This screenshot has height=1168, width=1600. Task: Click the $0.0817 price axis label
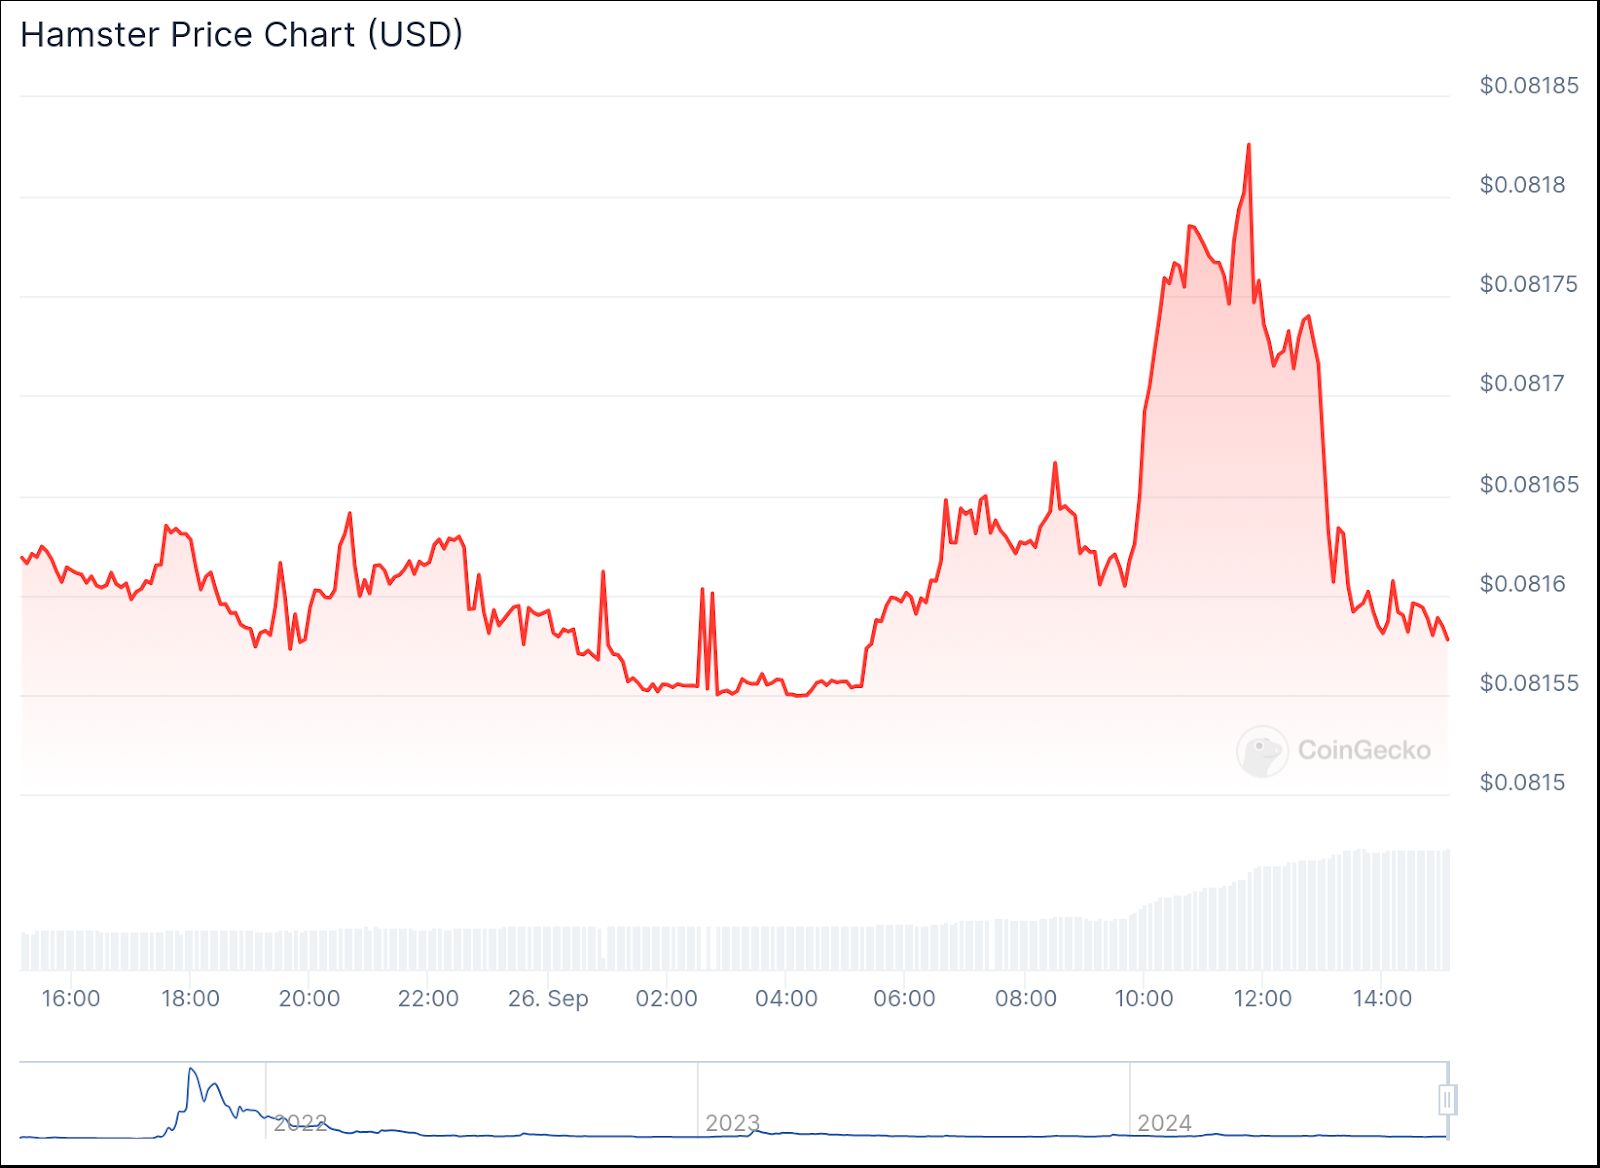tap(1522, 383)
